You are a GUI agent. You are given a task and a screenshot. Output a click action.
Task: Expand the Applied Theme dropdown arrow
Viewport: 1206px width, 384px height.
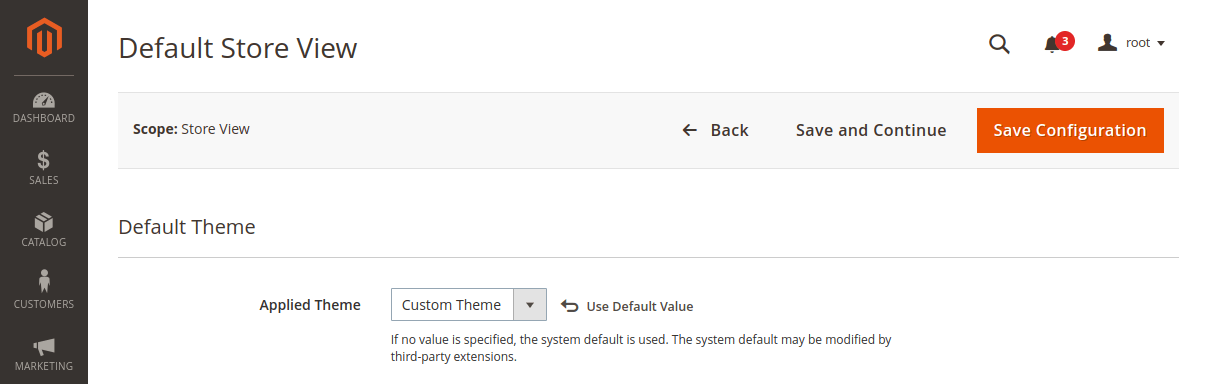tap(530, 305)
